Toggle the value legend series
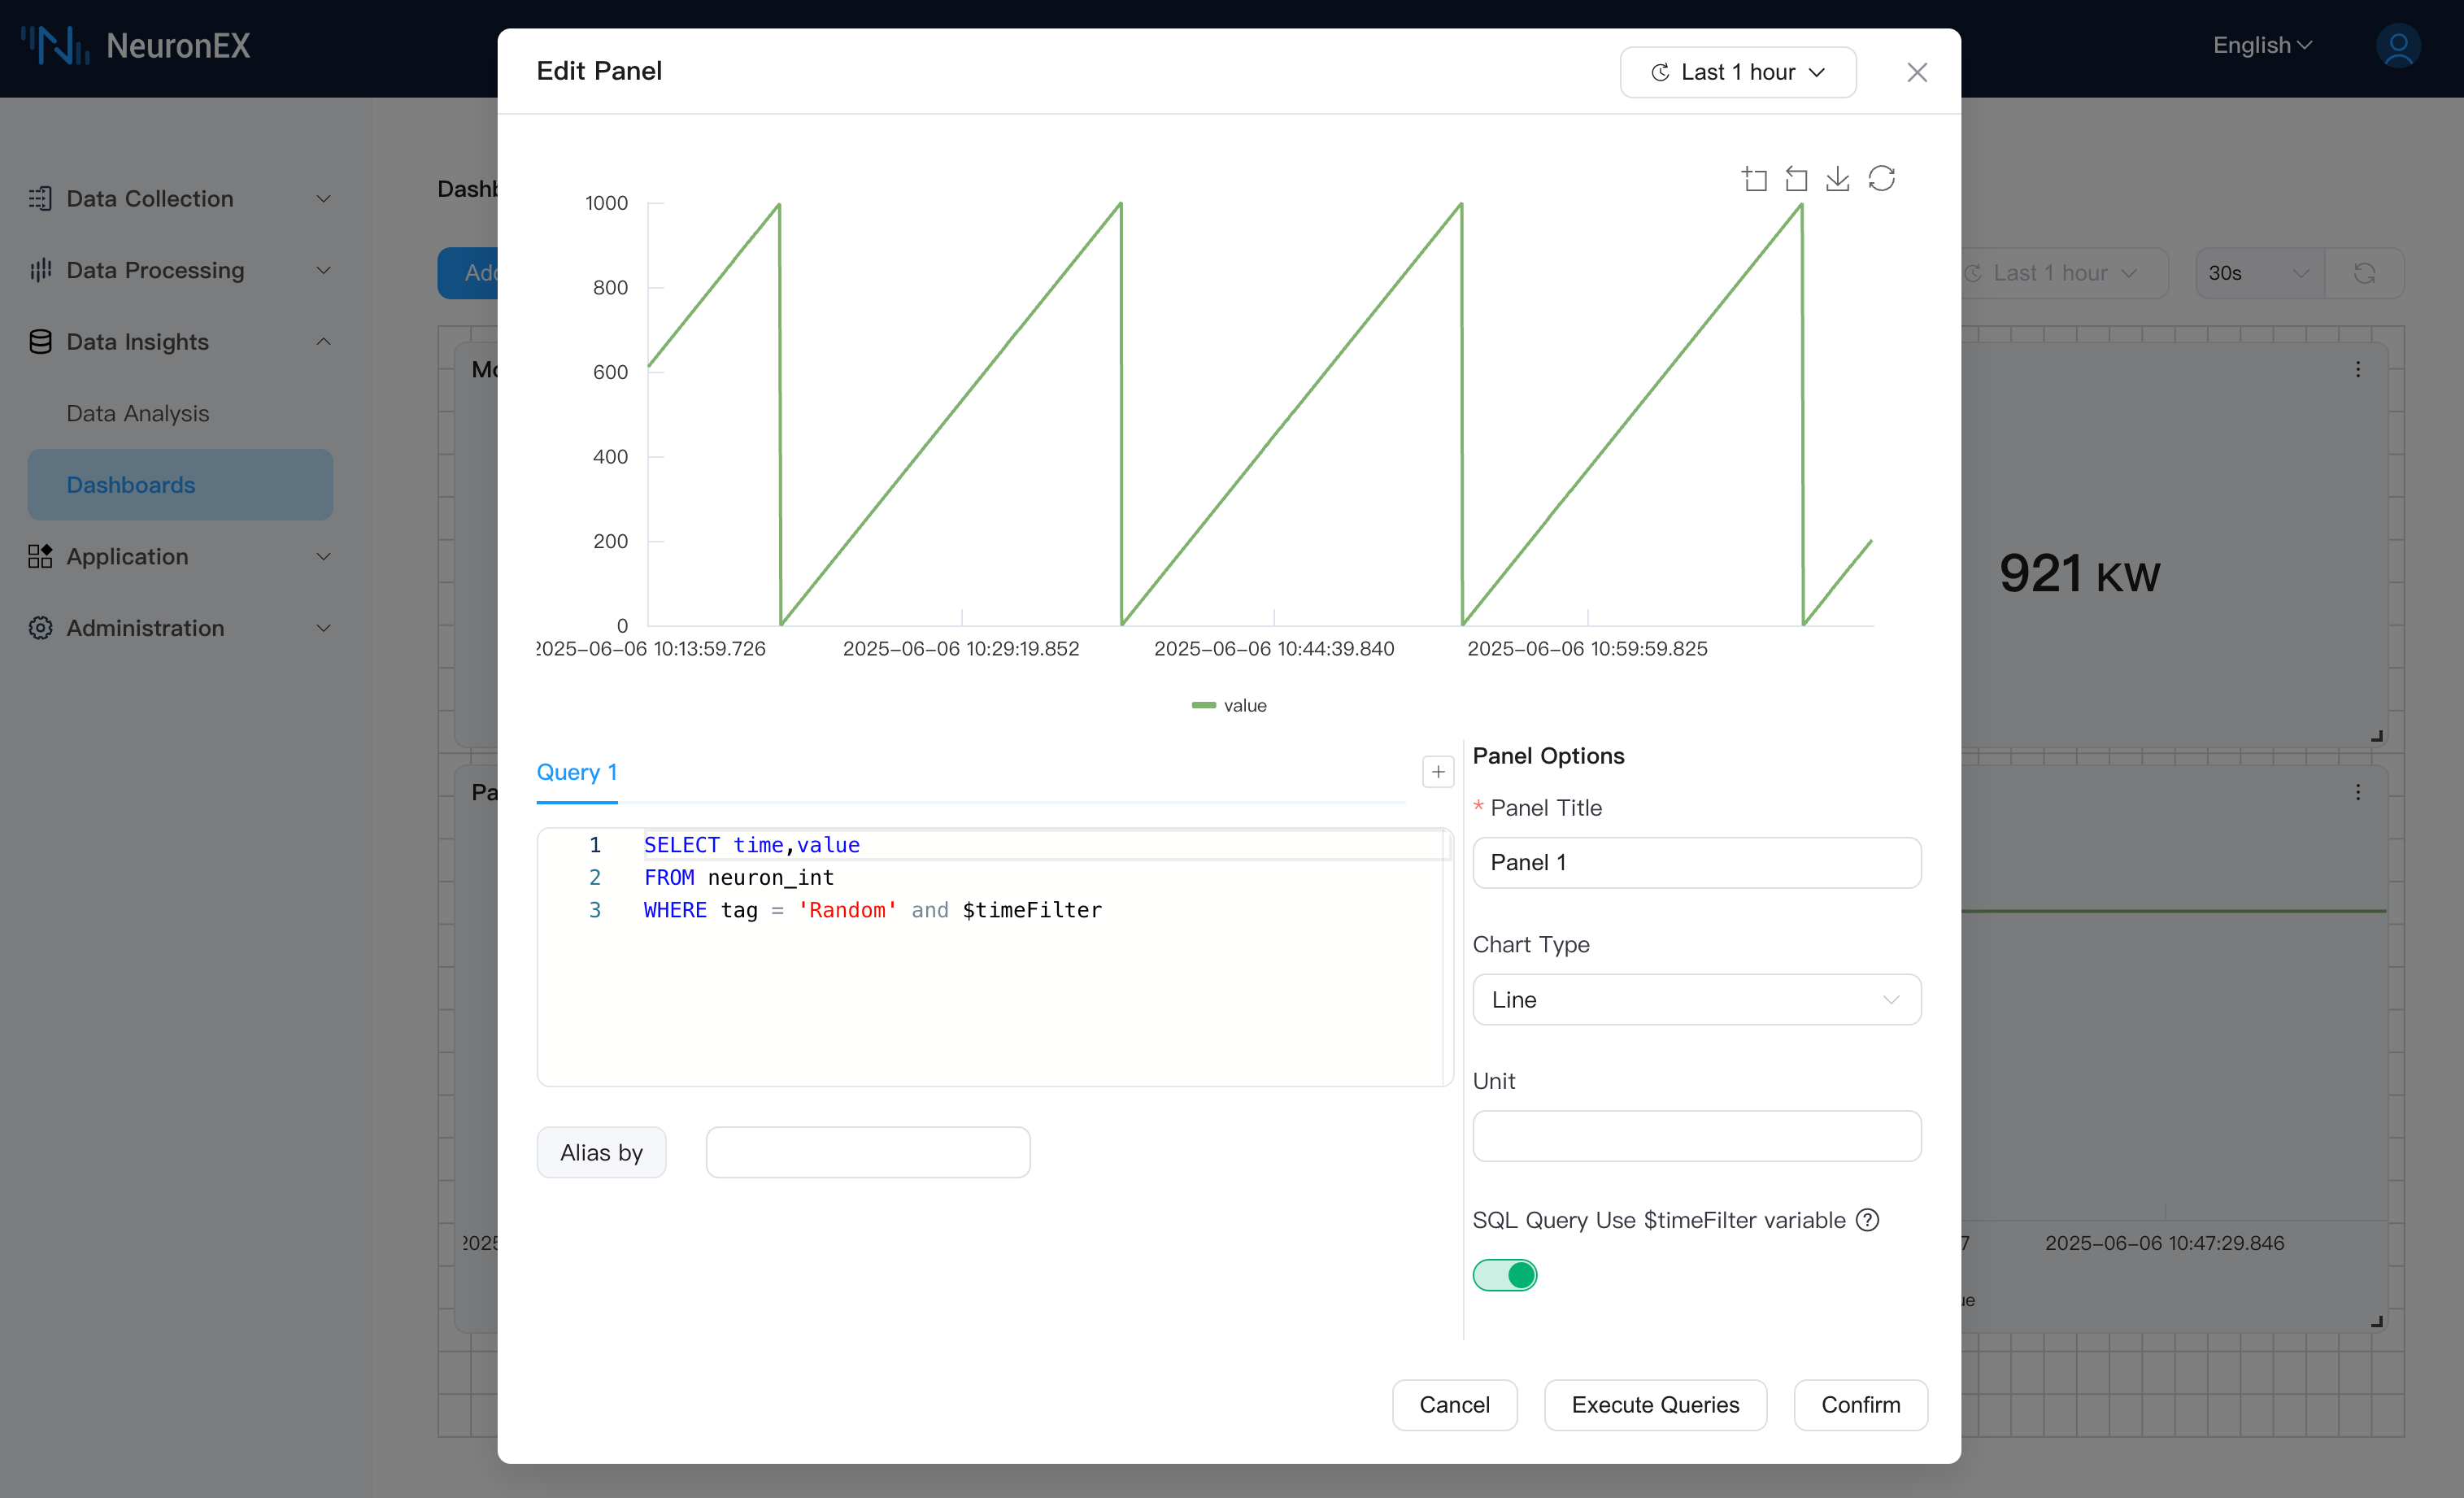 tap(1229, 706)
